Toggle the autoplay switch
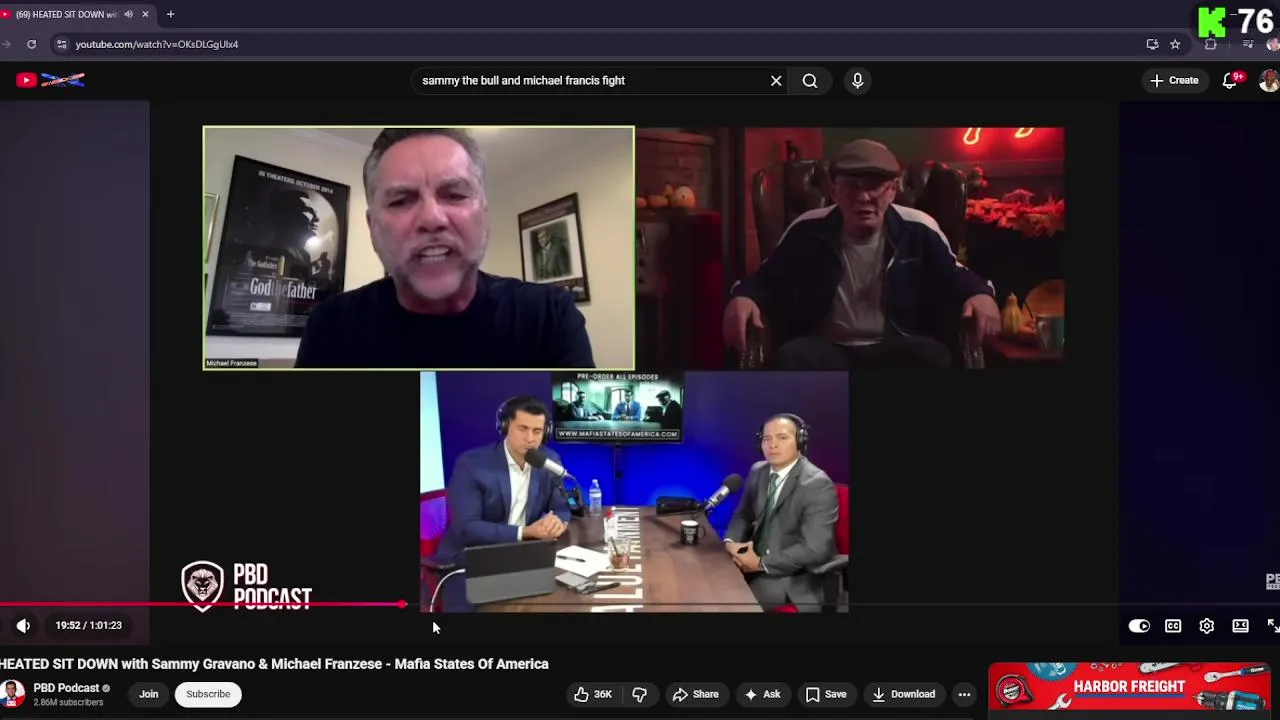 [1139, 626]
